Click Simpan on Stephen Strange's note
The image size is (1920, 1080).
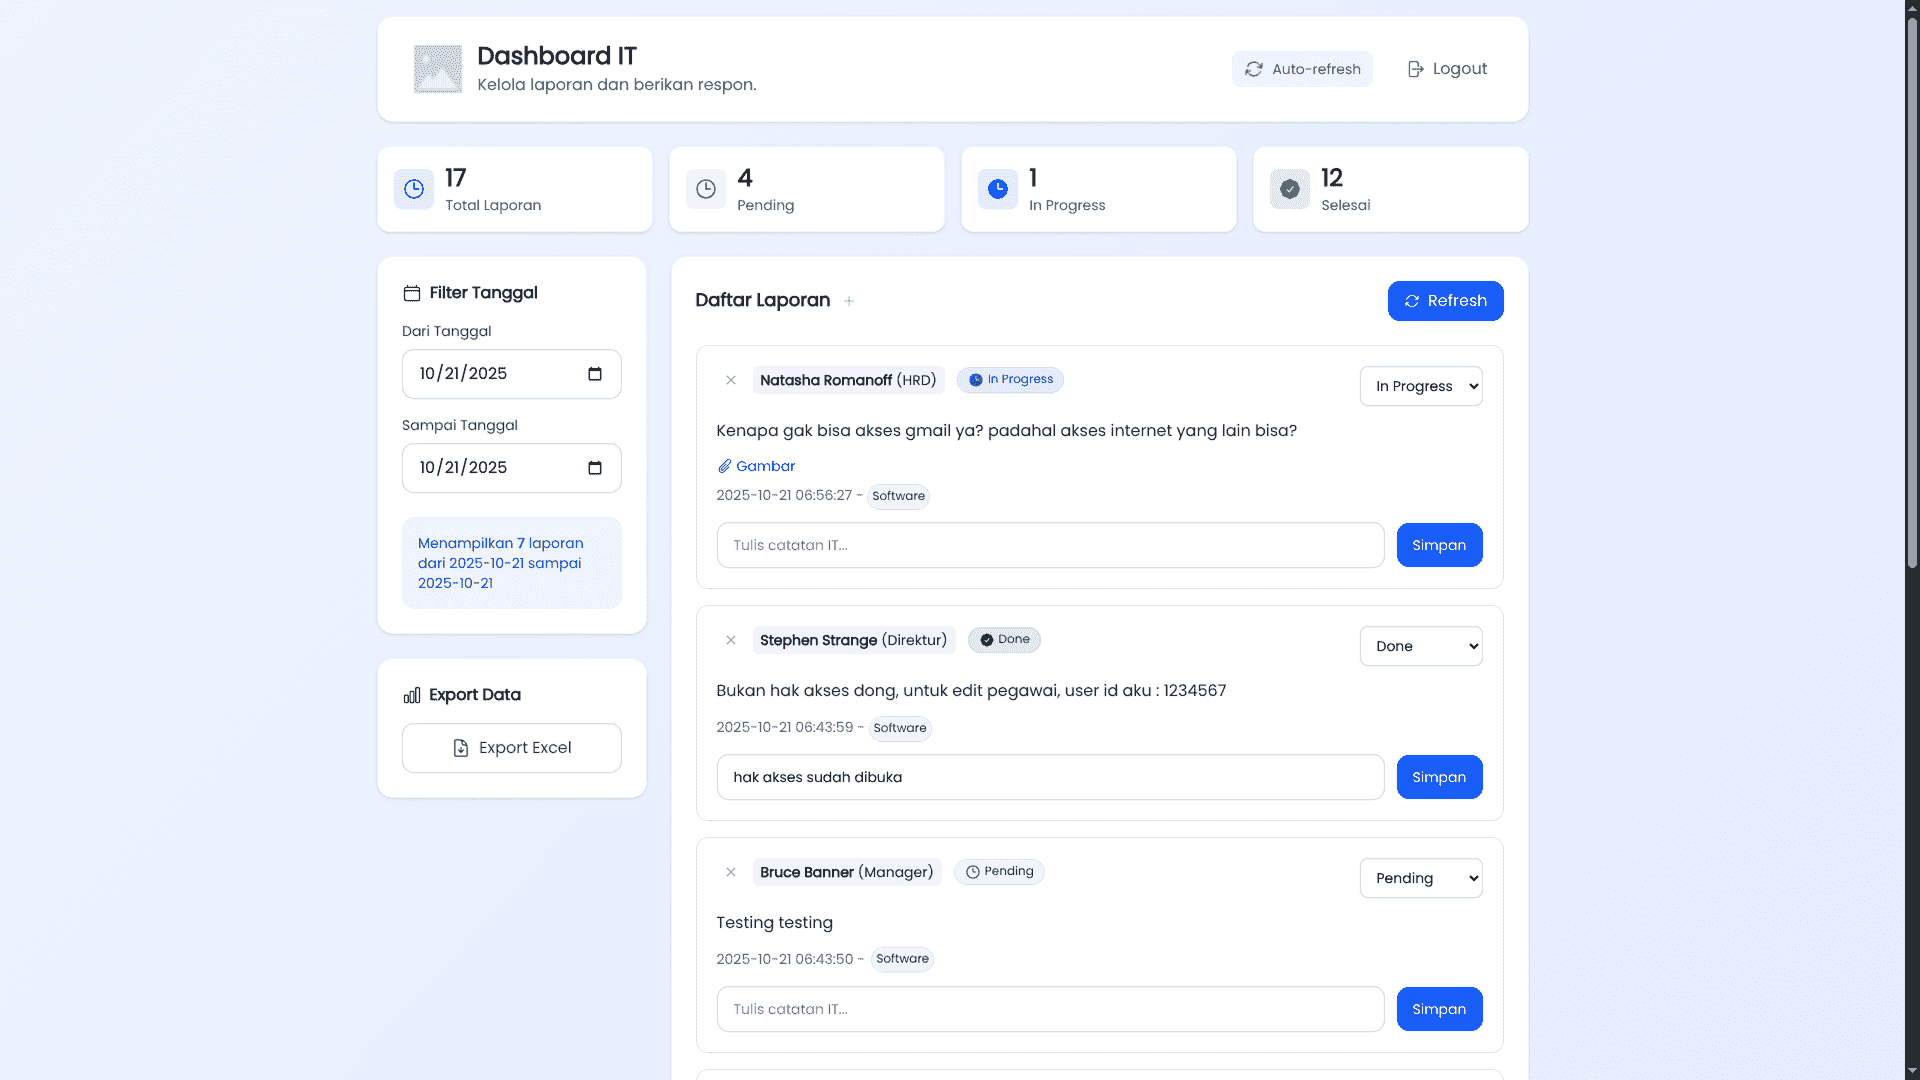pyautogui.click(x=1439, y=777)
